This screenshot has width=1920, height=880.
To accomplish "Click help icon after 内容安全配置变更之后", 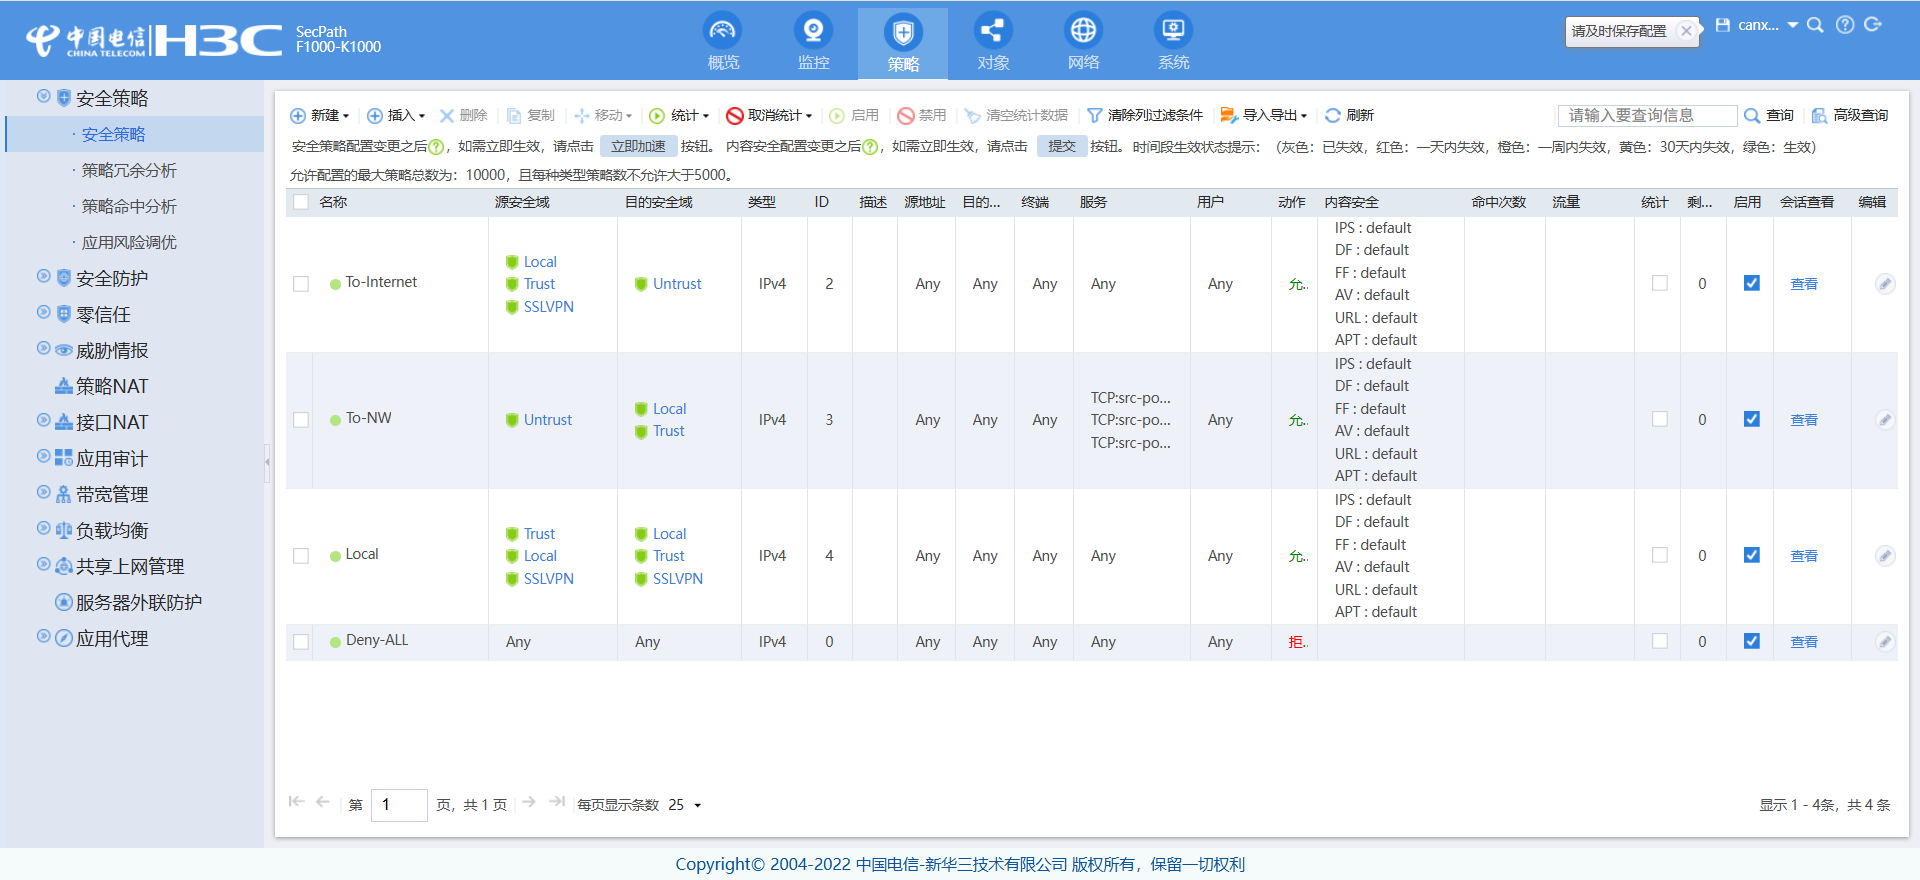I will tap(870, 147).
